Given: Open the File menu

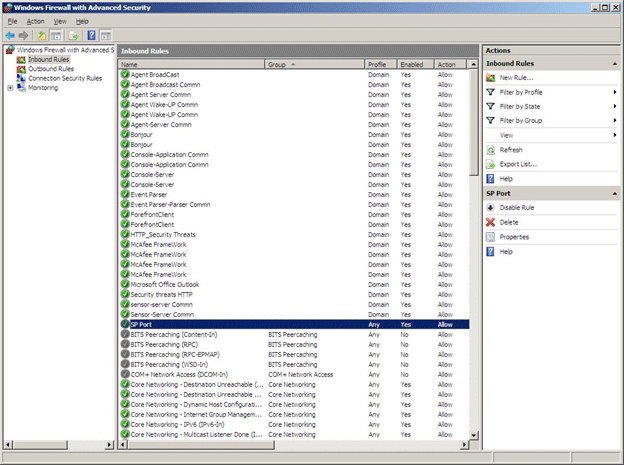Looking at the screenshot, I should (12, 21).
